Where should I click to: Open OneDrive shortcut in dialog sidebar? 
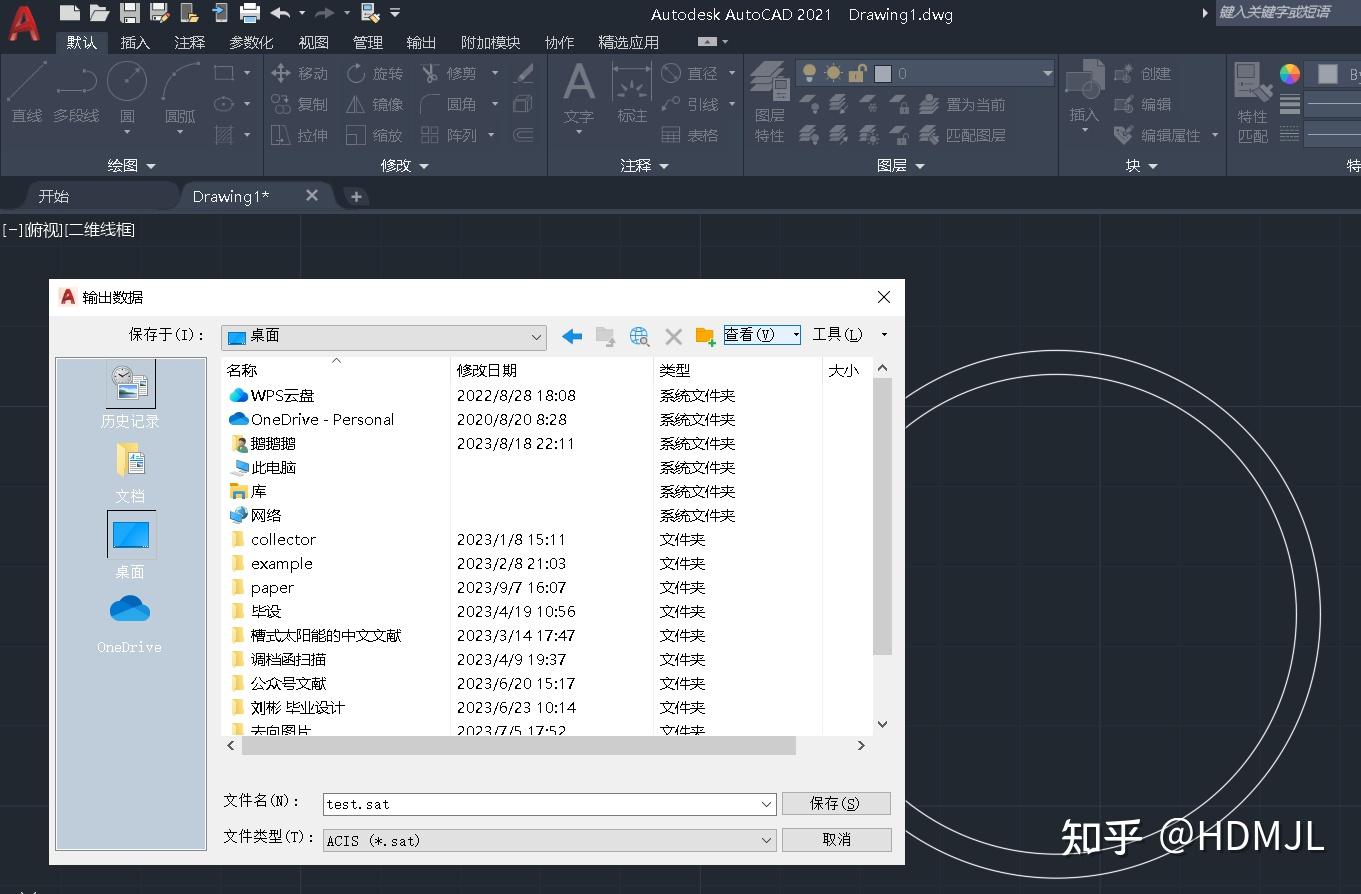(x=130, y=623)
